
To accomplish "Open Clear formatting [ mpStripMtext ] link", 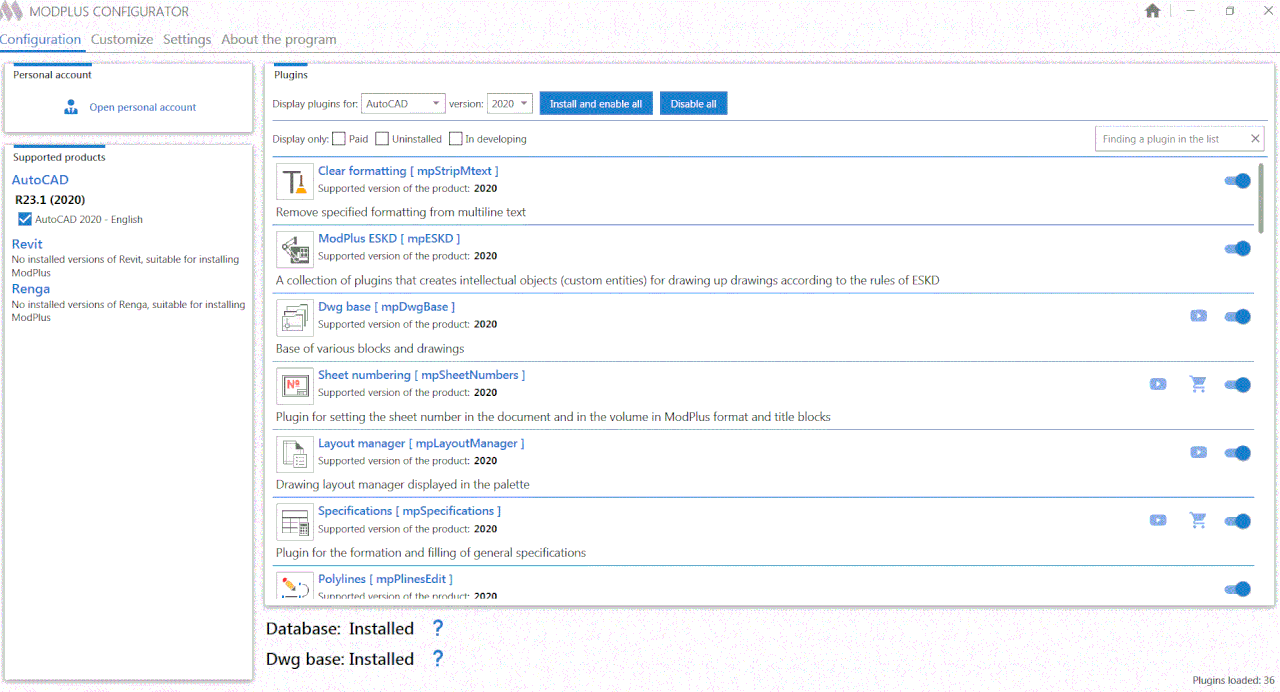I will pyautogui.click(x=408, y=171).
